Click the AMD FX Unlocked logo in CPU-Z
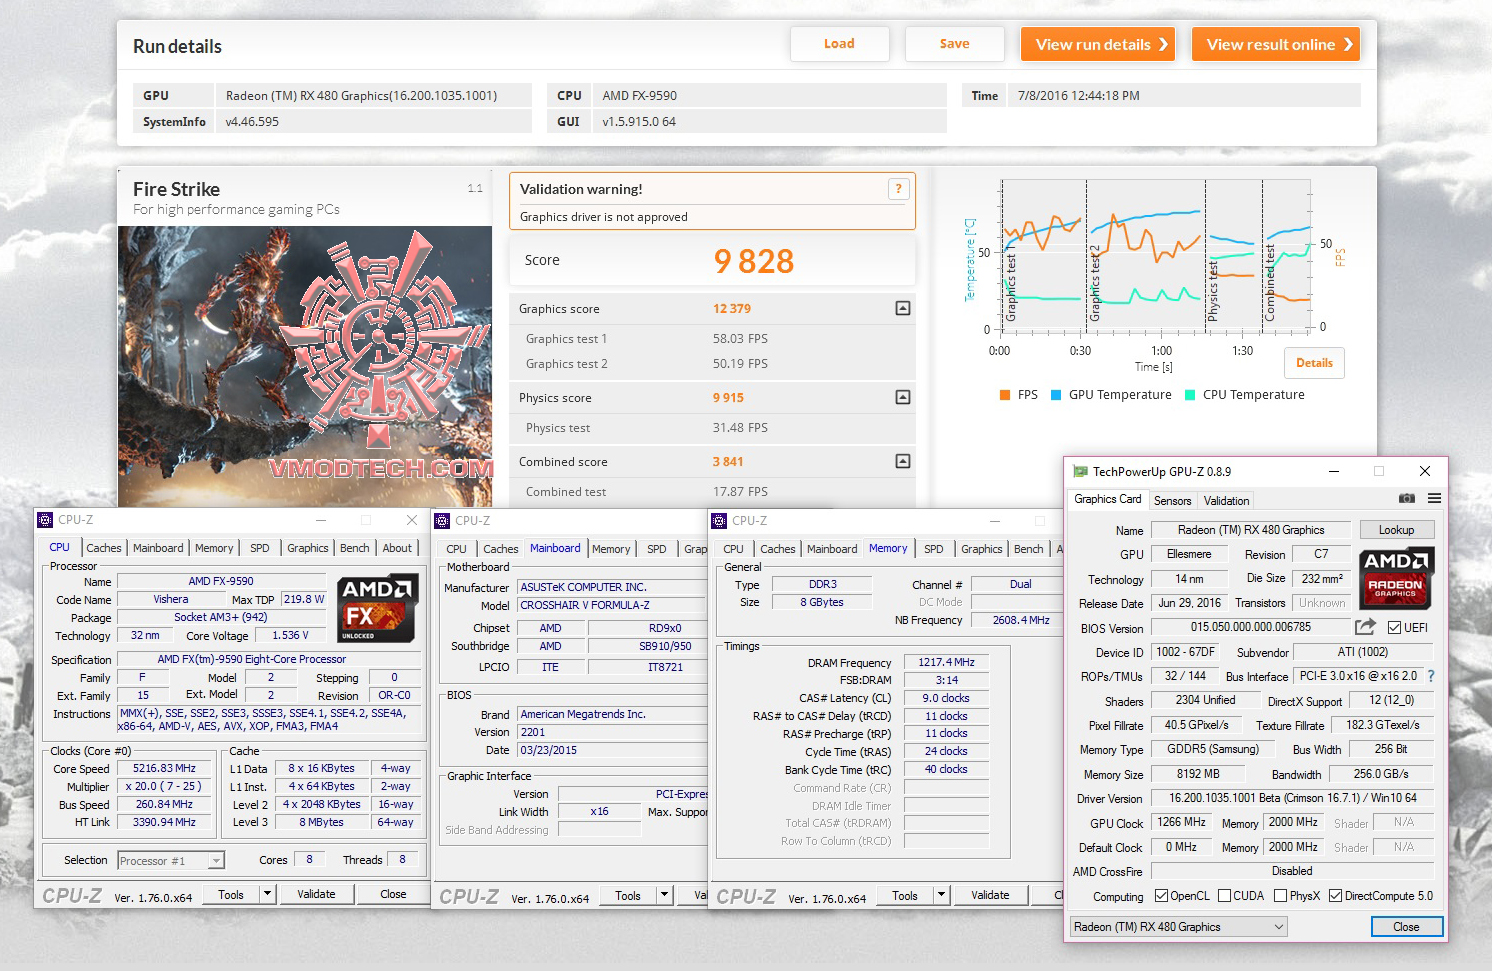1492x971 pixels. pos(376,609)
